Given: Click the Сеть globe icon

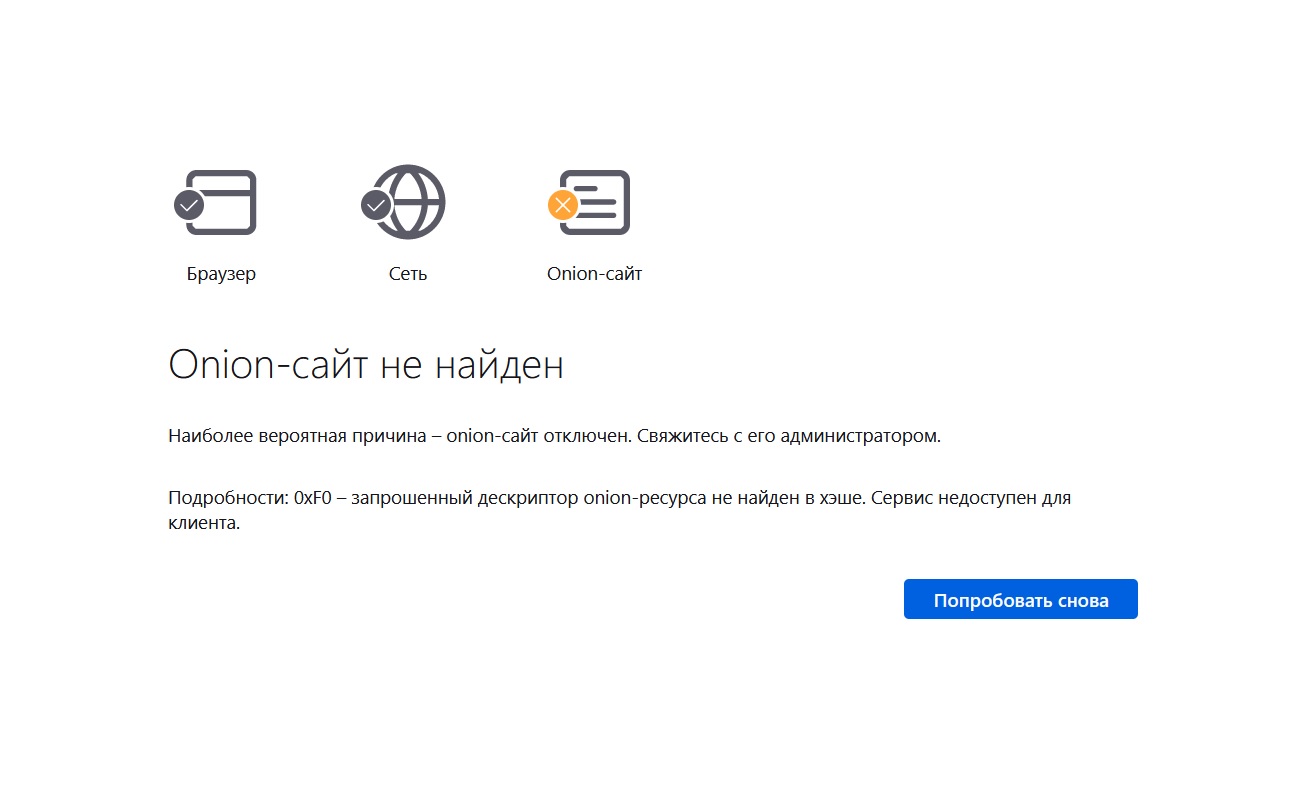Looking at the screenshot, I should (x=404, y=202).
